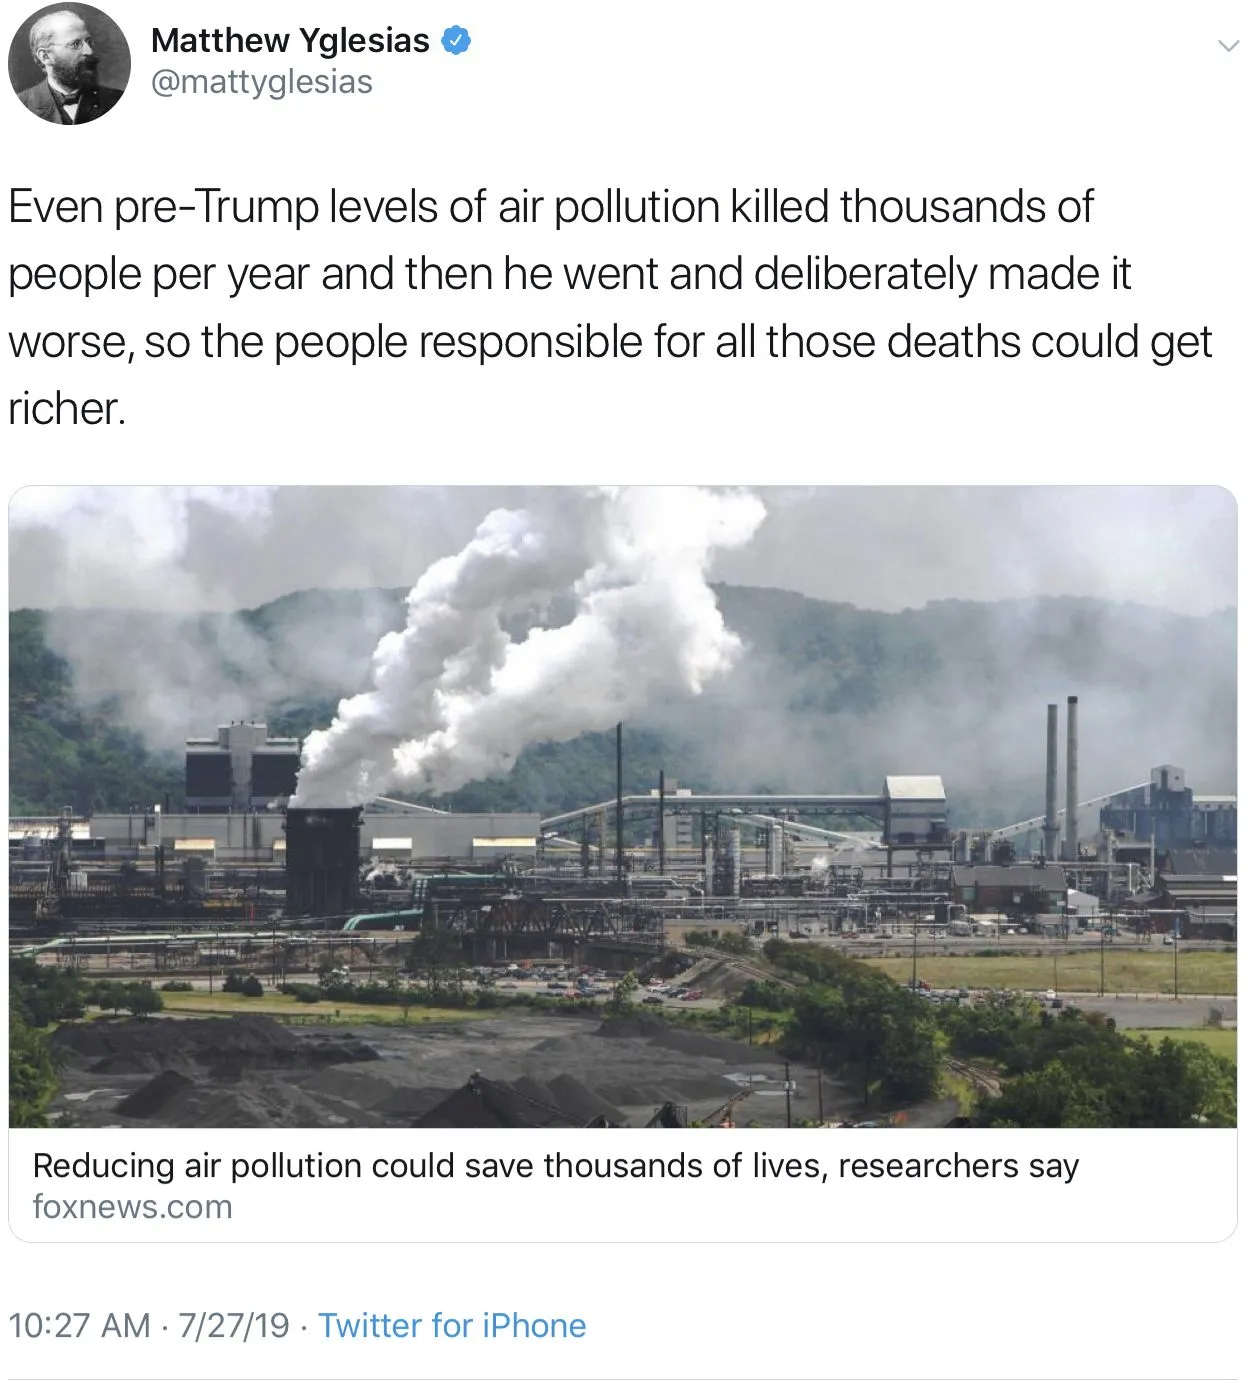This screenshot has width=1256, height=1383.
Task: Click the @mattyglesias handle
Action: click(261, 82)
